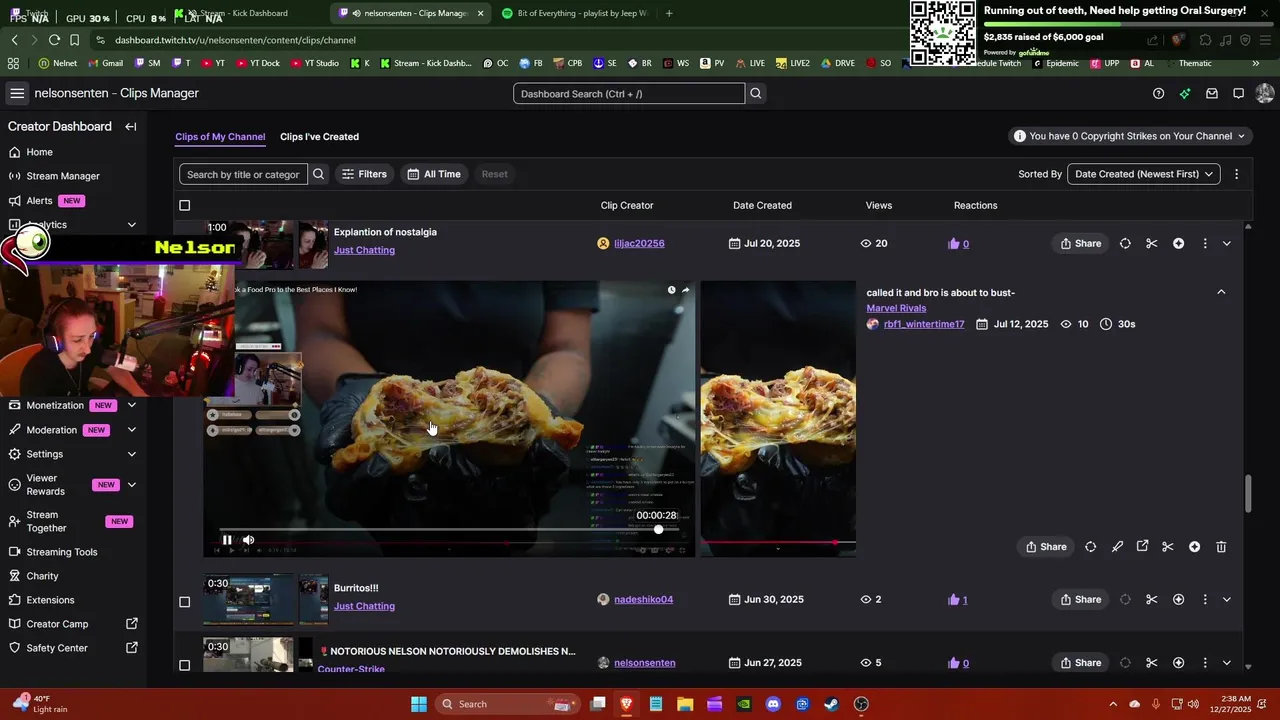Open expanded clip in new window icon
The image size is (1280, 720).
pyautogui.click(x=1143, y=546)
